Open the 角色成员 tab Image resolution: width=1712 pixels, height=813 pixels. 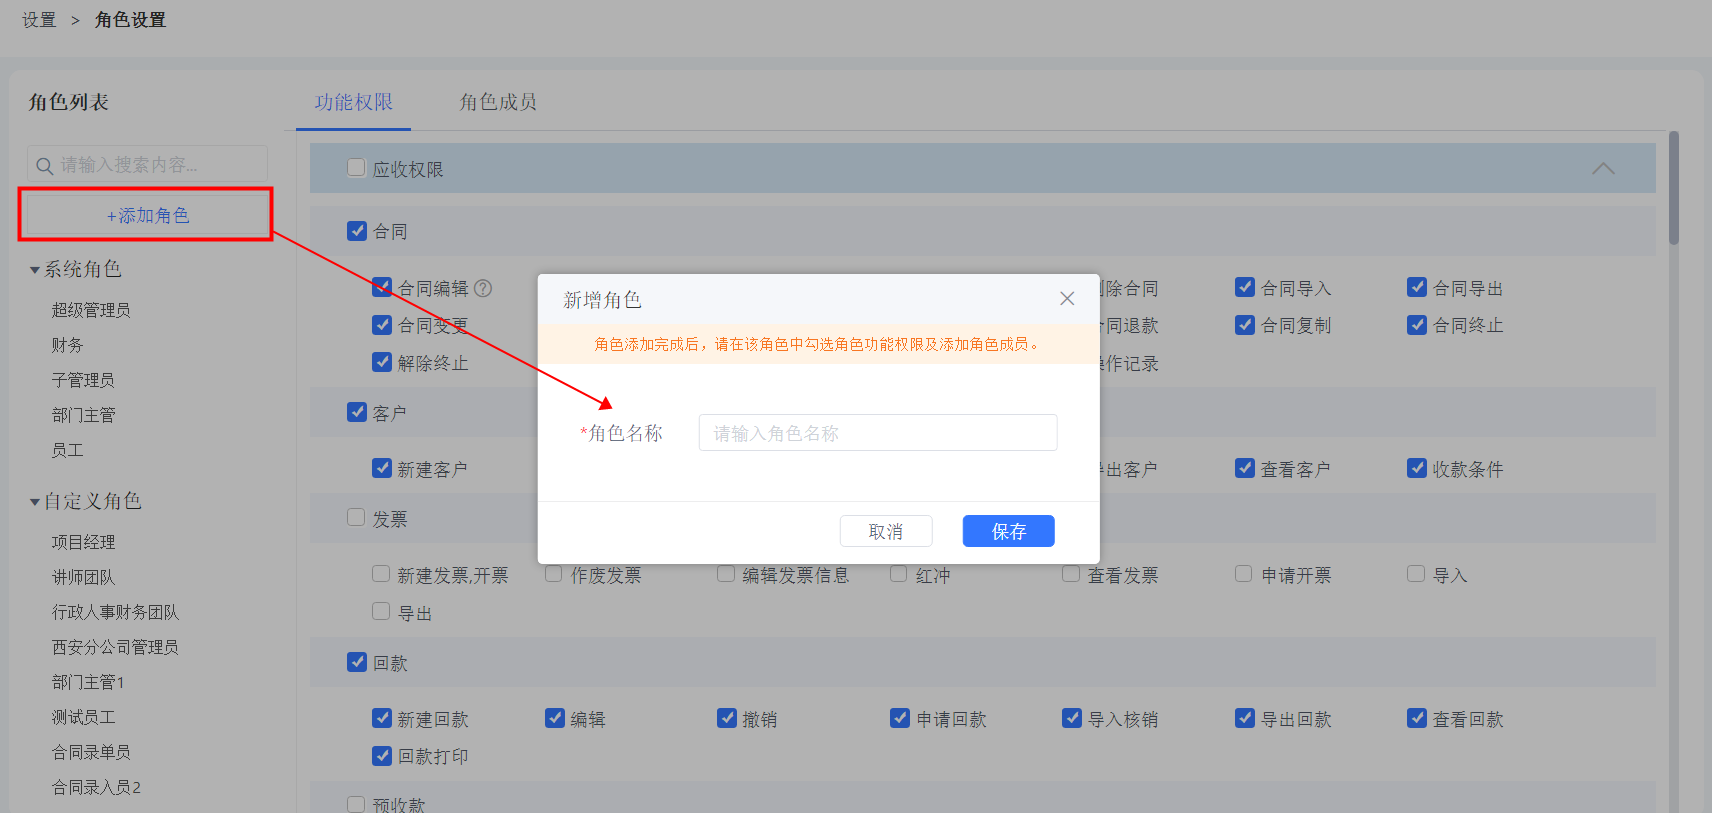[x=498, y=102]
